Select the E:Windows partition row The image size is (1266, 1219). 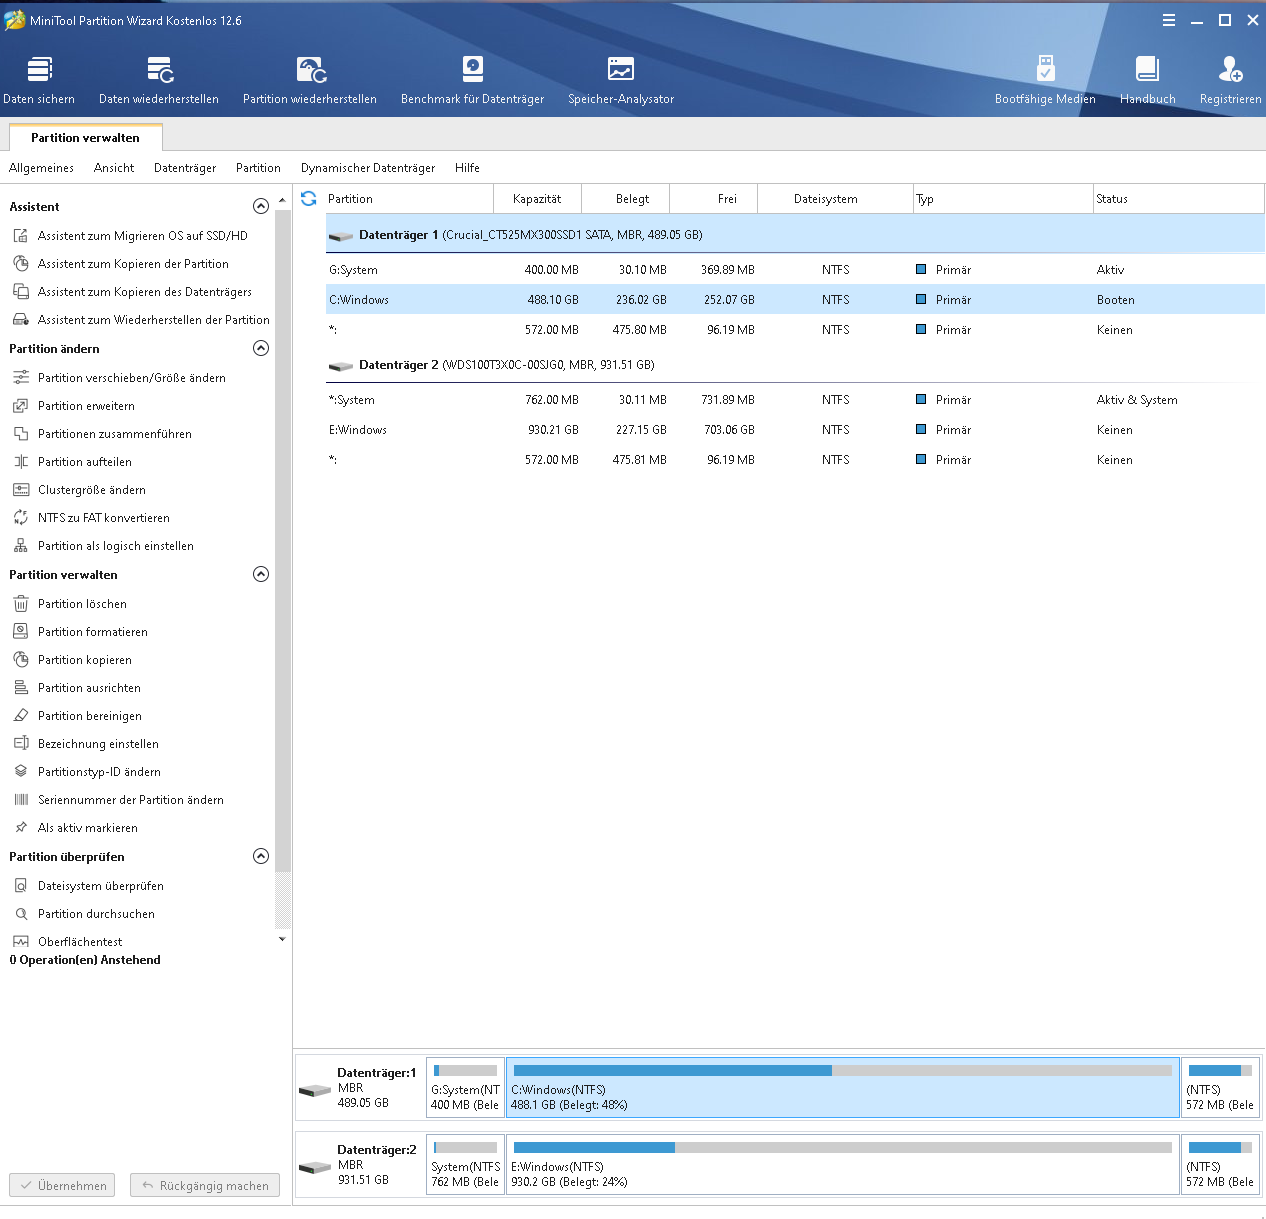pos(795,430)
